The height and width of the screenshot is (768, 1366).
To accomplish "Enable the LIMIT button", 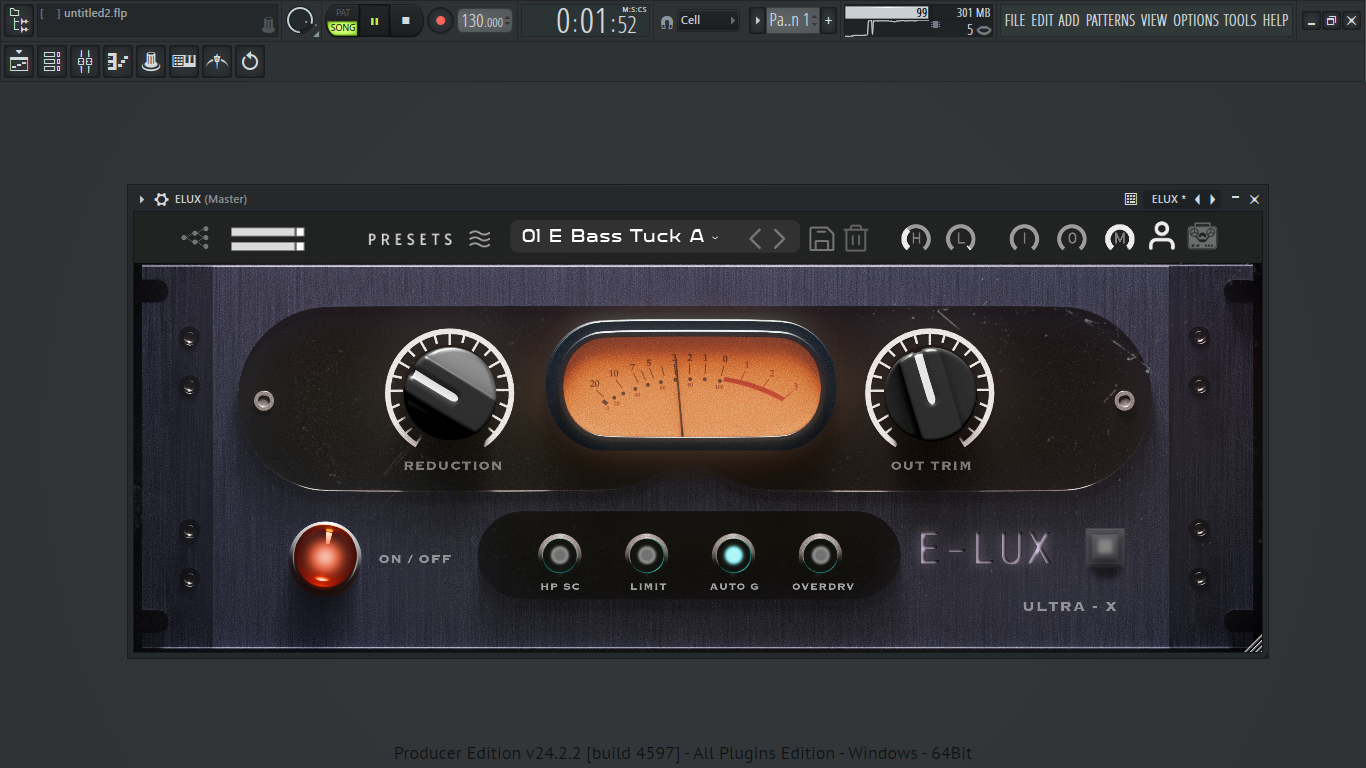I will tap(647, 554).
